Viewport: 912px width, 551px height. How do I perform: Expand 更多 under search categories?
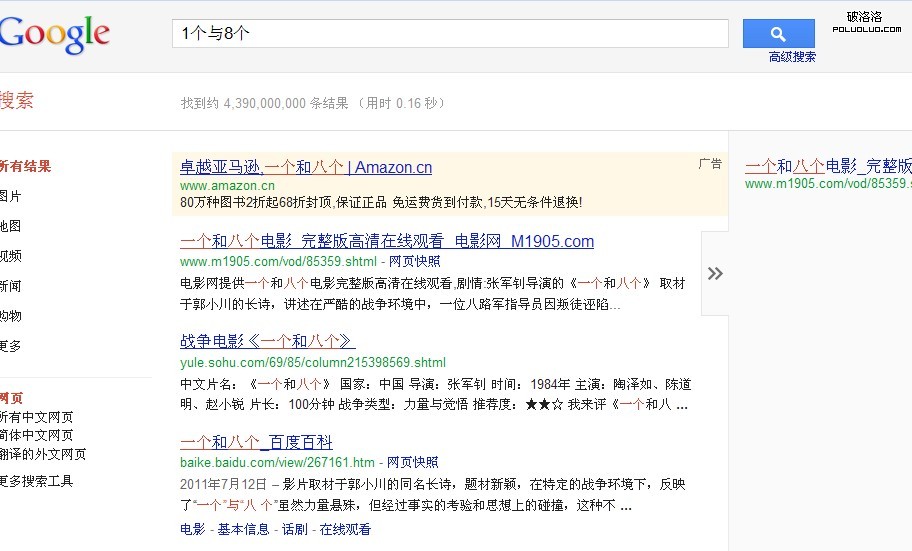(11, 346)
